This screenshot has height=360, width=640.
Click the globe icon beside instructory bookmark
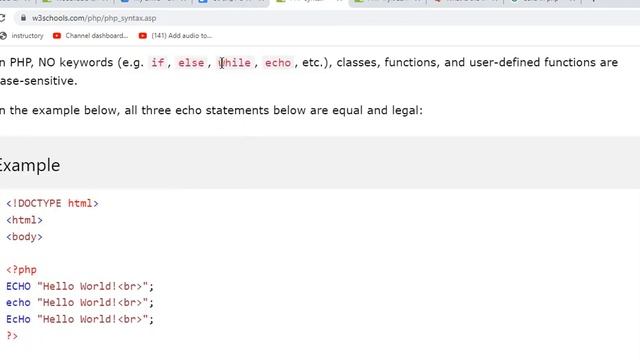coord(3,36)
